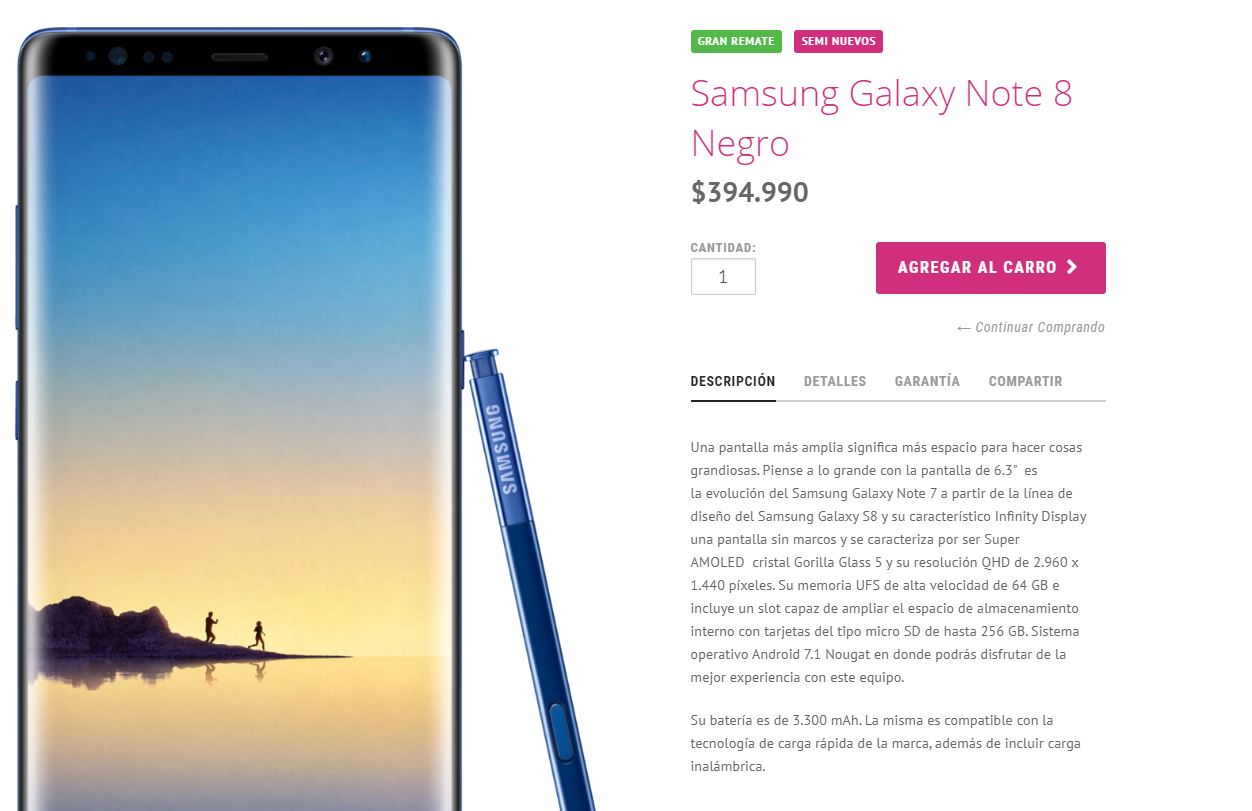Select the Compartir tab
This screenshot has width=1252, height=811.
pyautogui.click(x=1025, y=381)
